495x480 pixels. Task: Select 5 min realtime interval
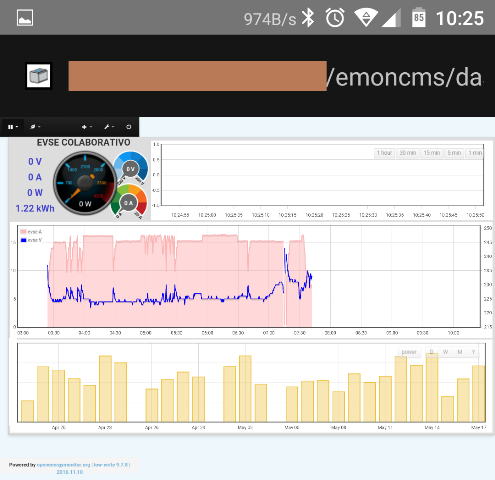click(454, 153)
